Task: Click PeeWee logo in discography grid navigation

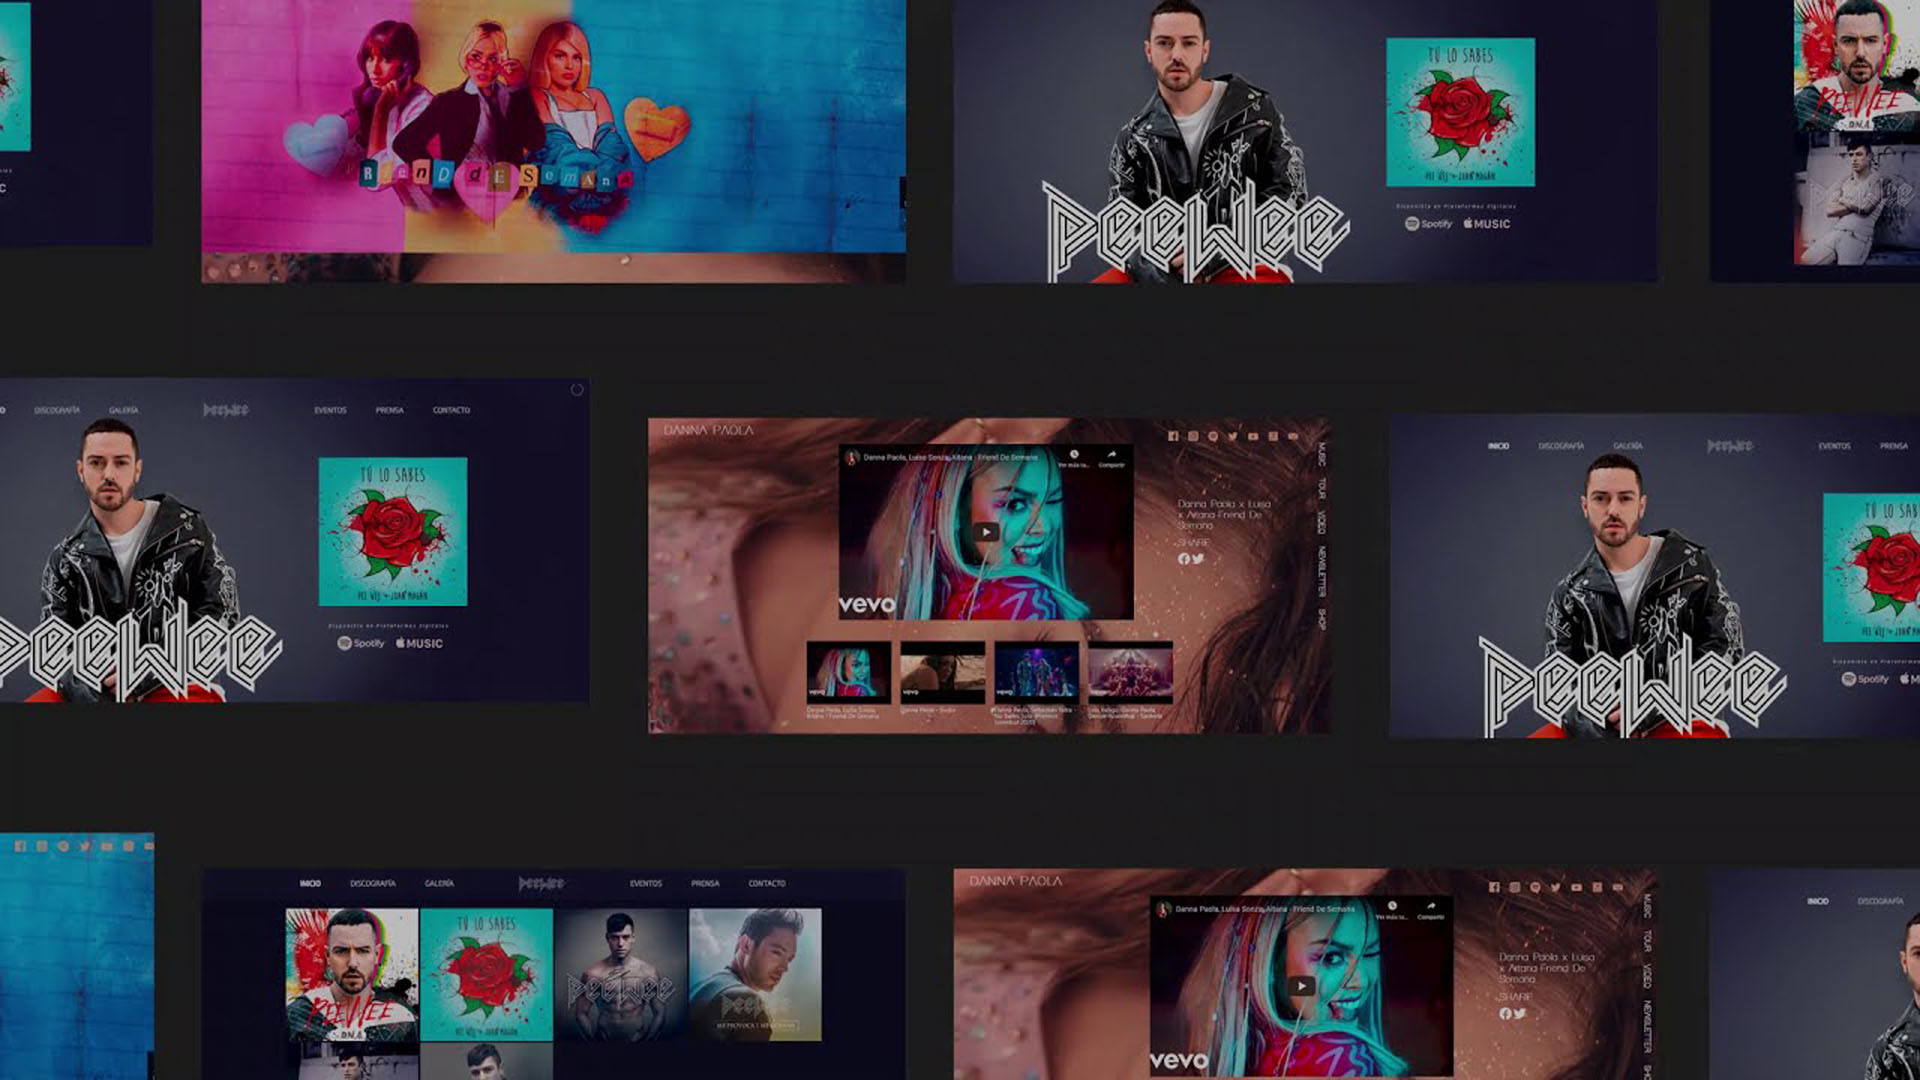Action: (541, 883)
